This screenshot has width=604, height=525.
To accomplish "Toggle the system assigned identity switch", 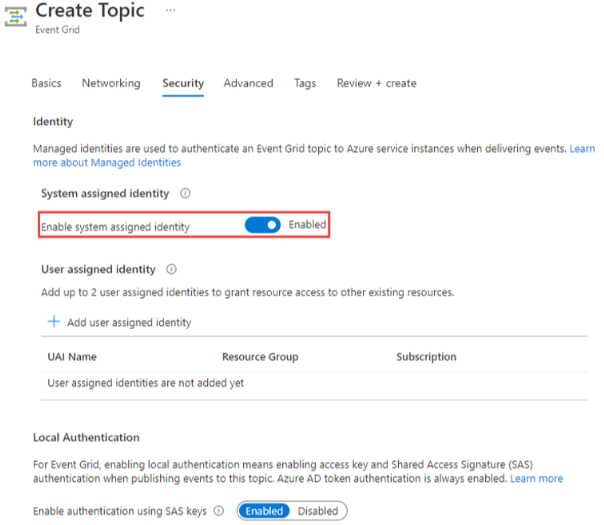I will 263,225.
